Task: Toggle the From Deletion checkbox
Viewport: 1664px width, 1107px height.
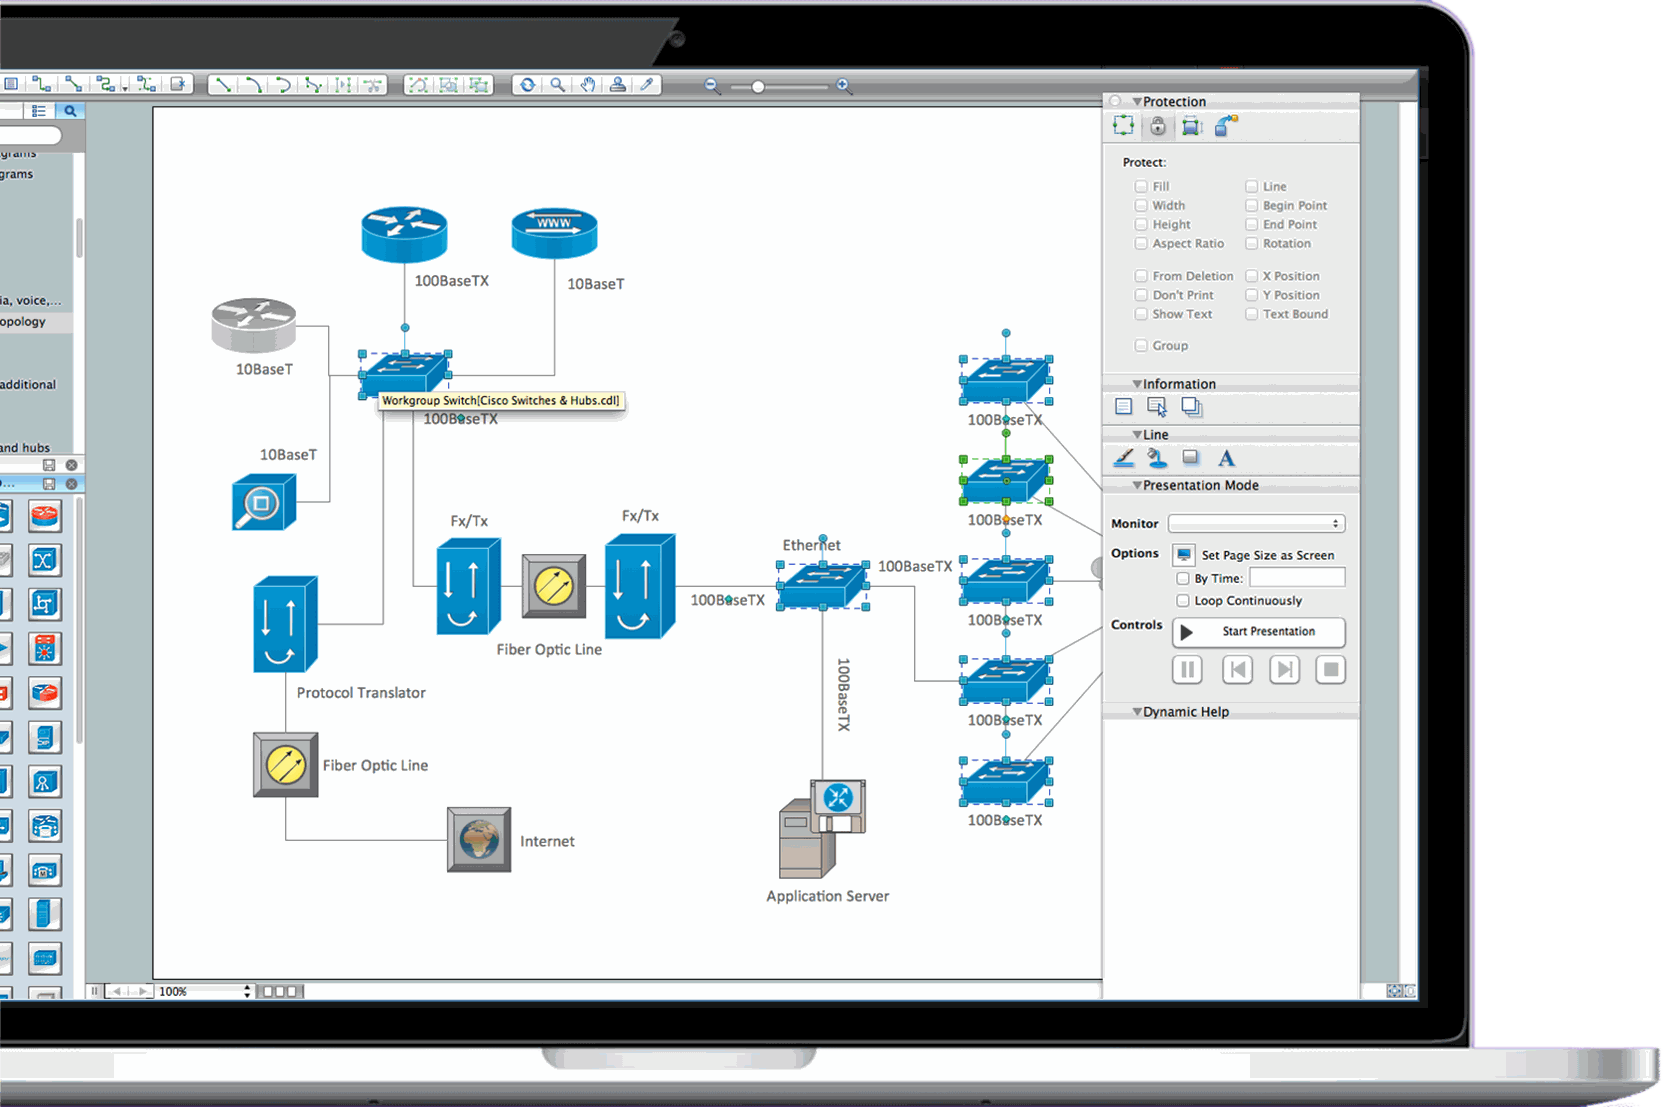Action: tap(1141, 276)
